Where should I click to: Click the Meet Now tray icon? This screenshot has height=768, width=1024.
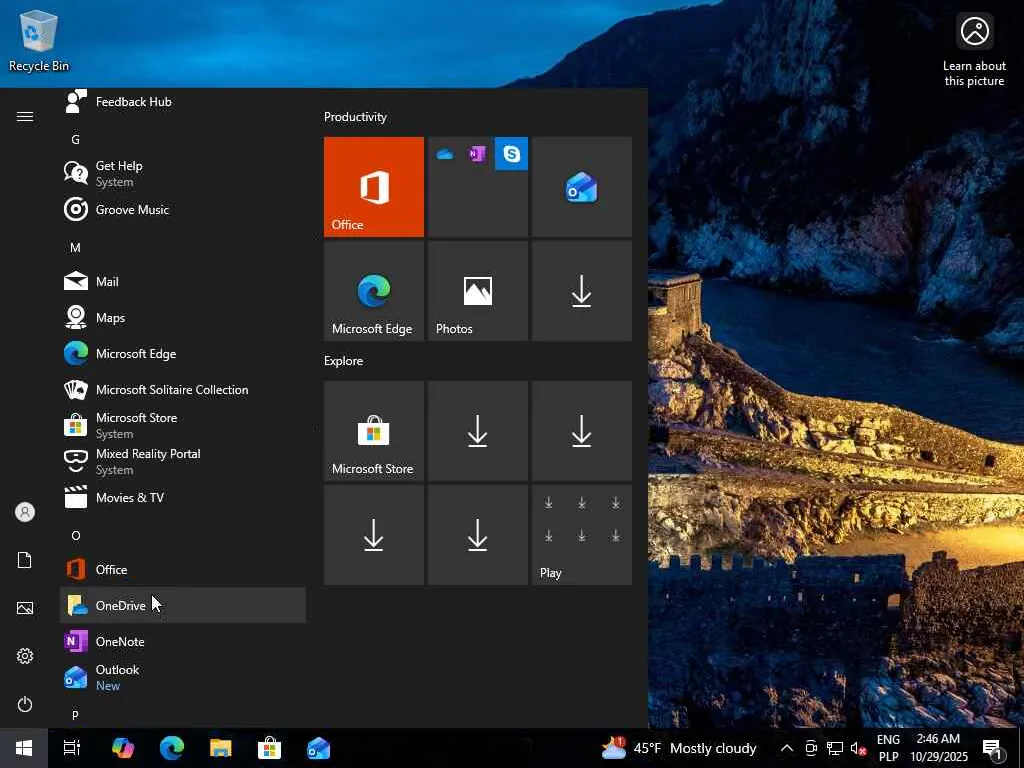pos(810,748)
